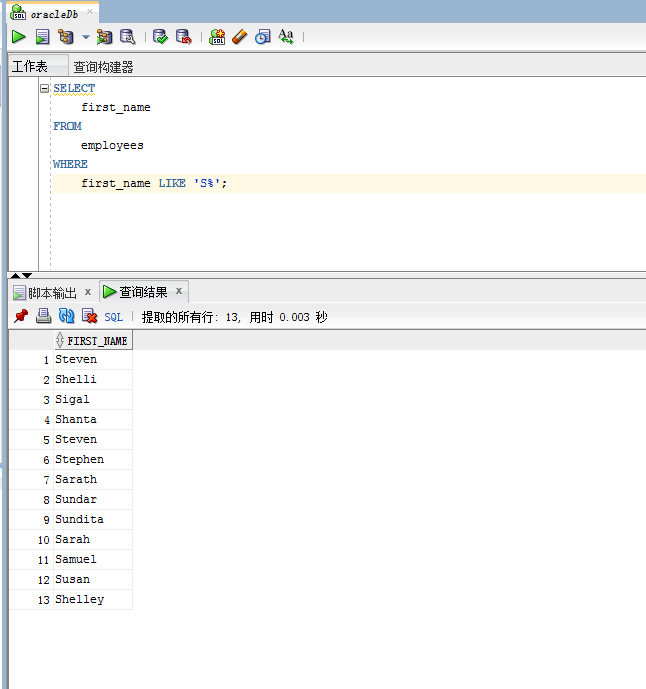The image size is (646, 689).
Task: Select the Susan cell in row 12
Action: point(93,579)
